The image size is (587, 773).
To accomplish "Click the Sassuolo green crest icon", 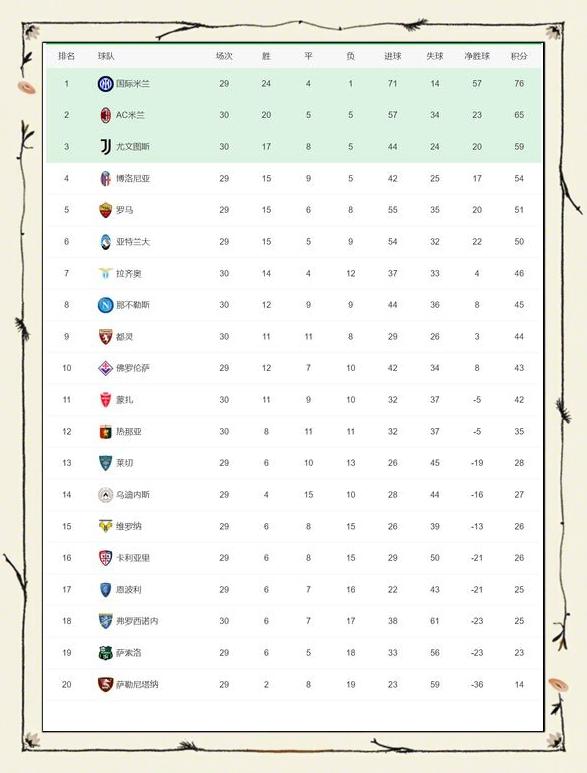I will pos(105,653).
